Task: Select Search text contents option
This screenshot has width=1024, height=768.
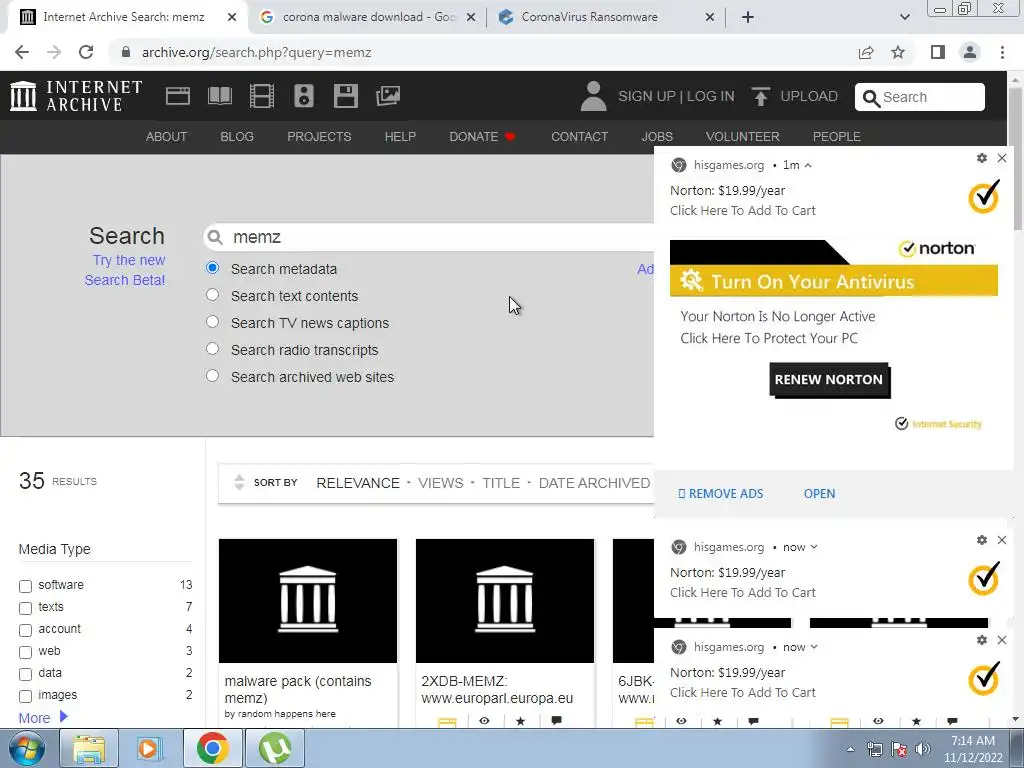Action: [212, 295]
